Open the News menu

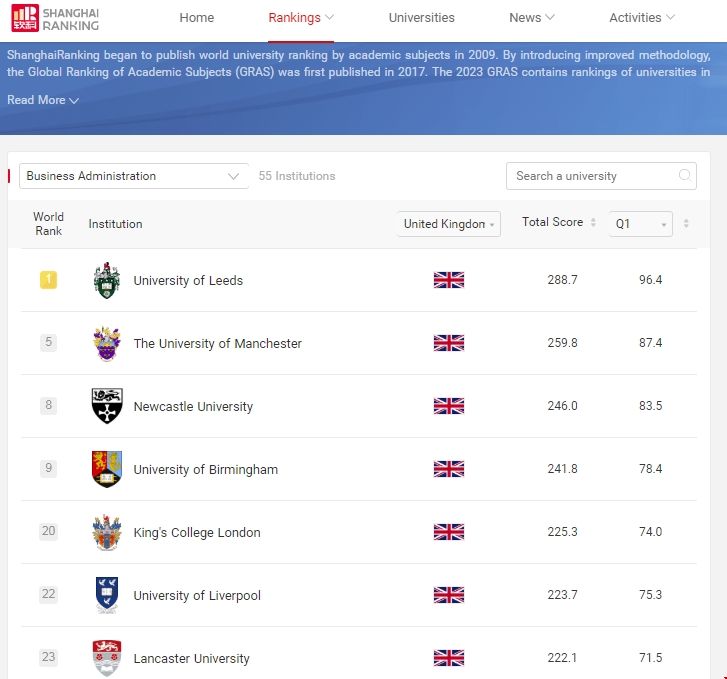[531, 18]
